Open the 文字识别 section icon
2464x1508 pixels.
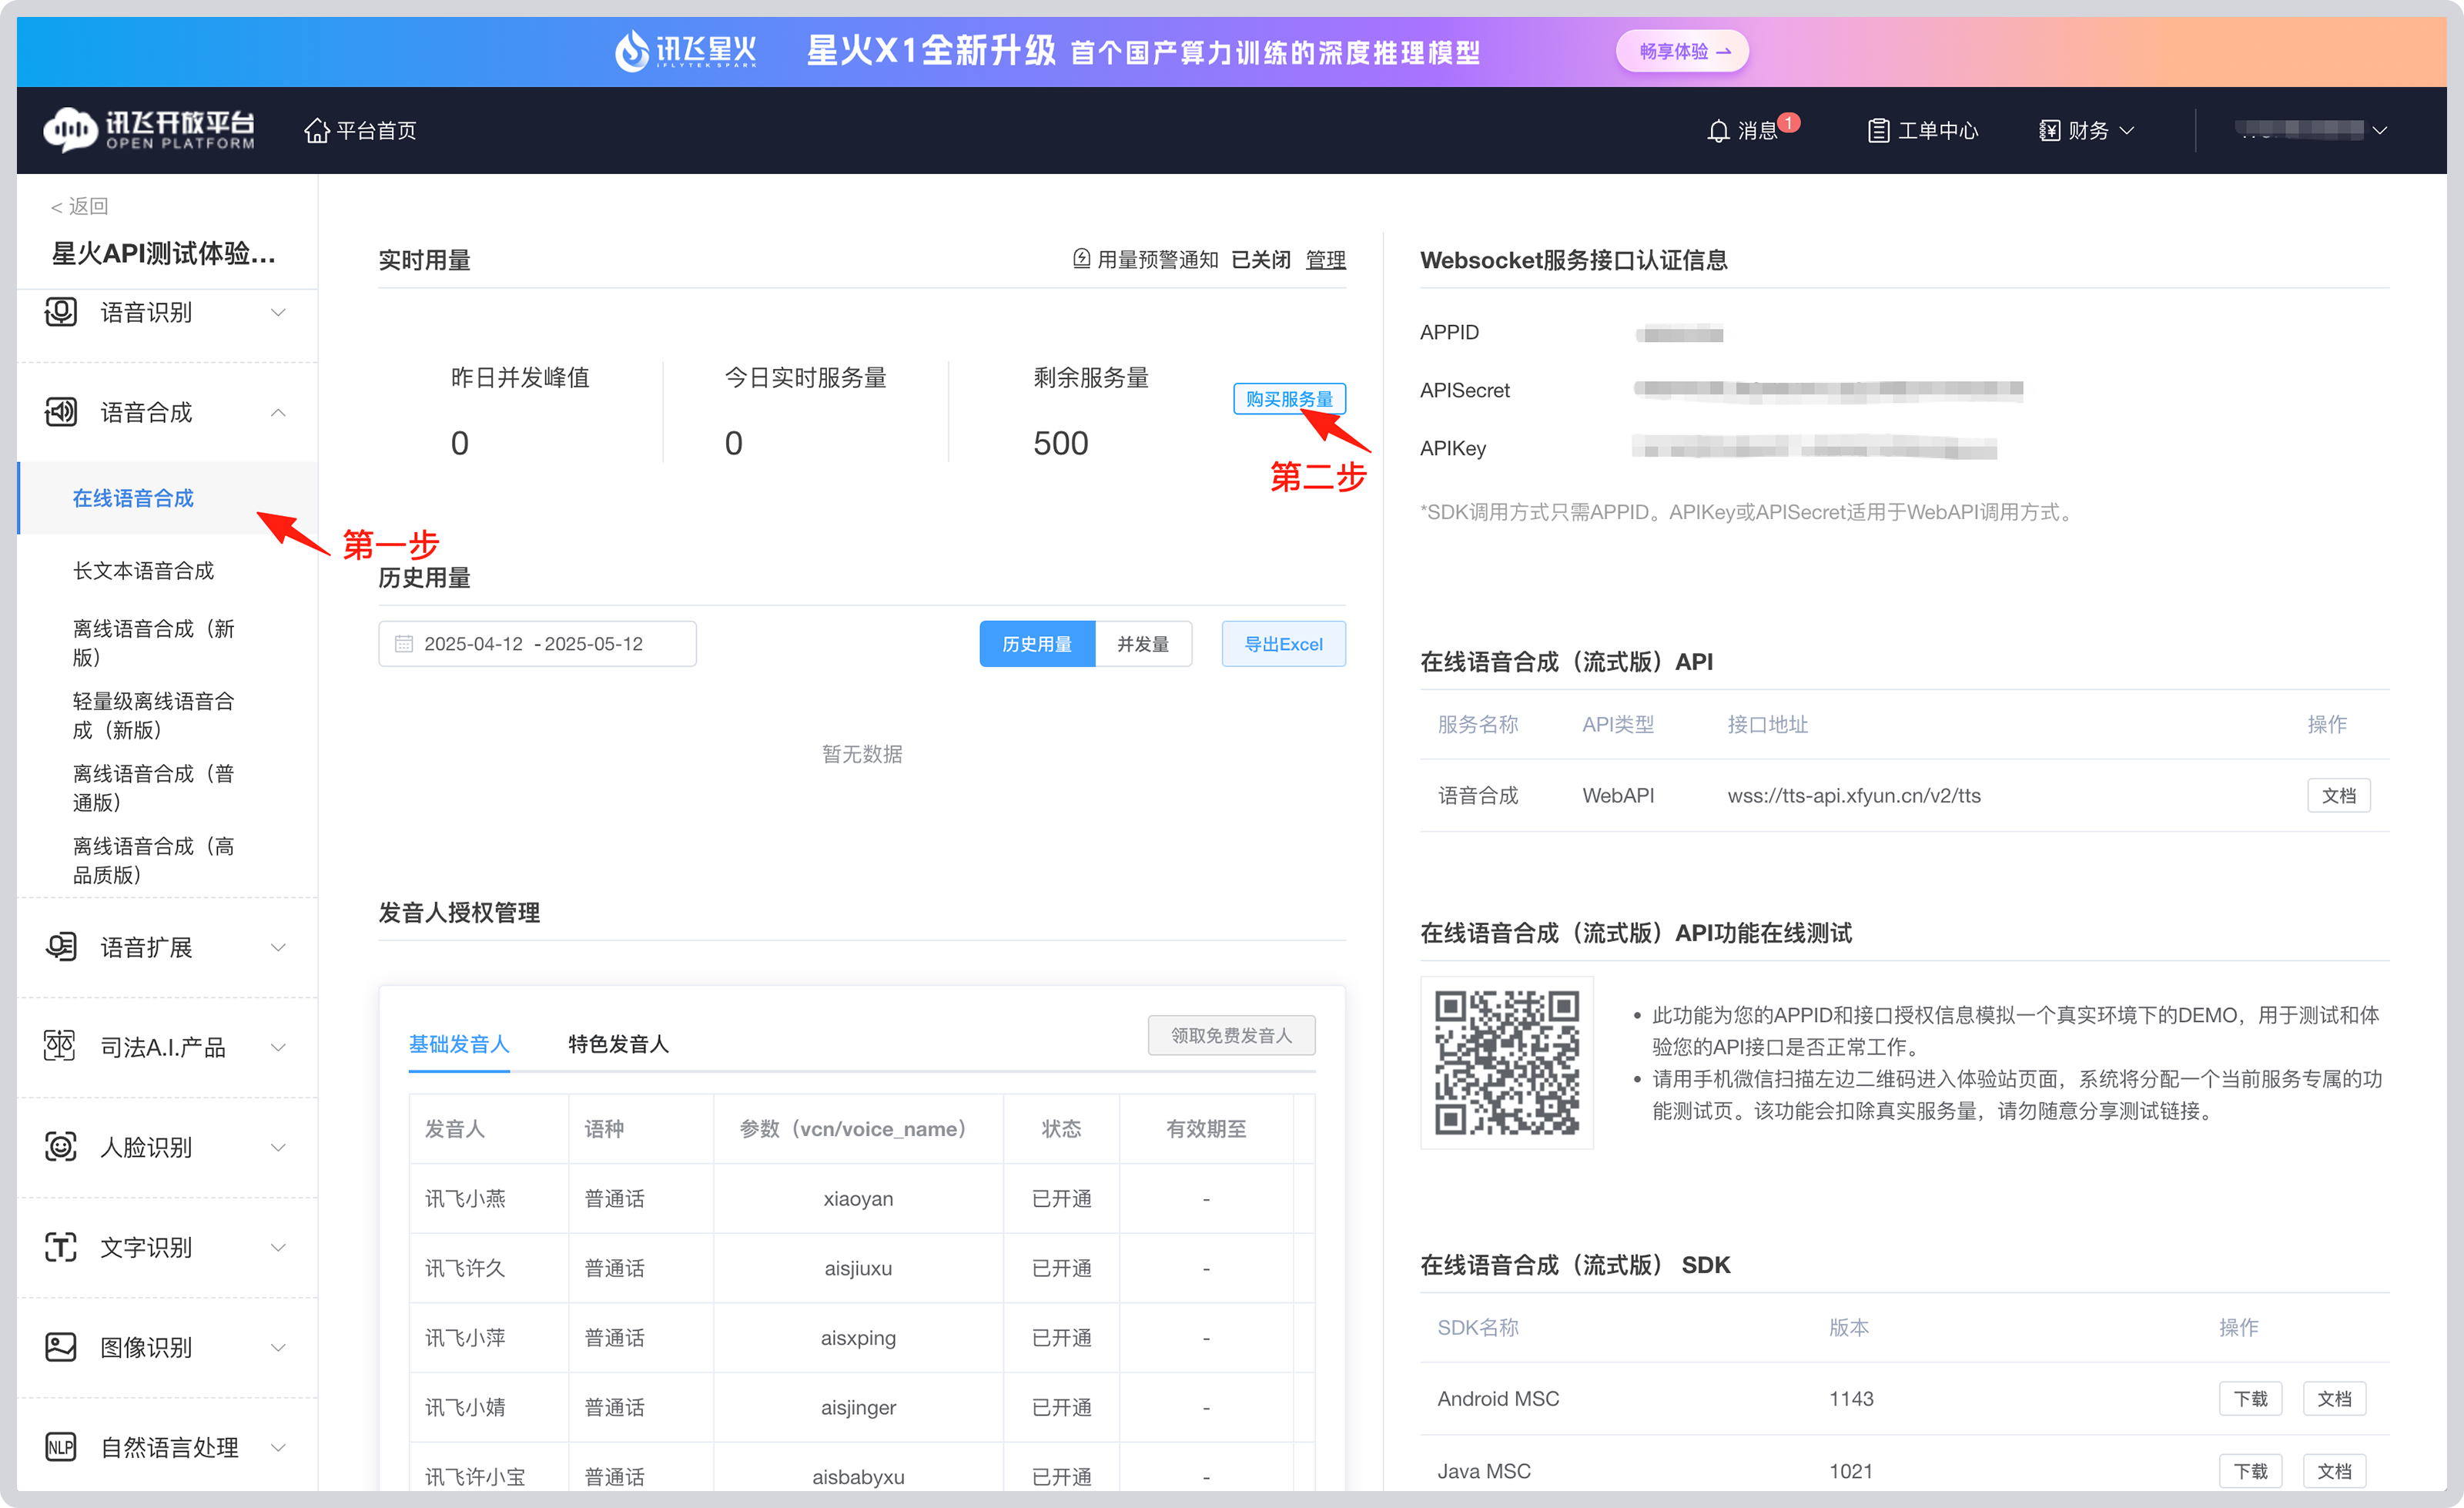point(60,1246)
